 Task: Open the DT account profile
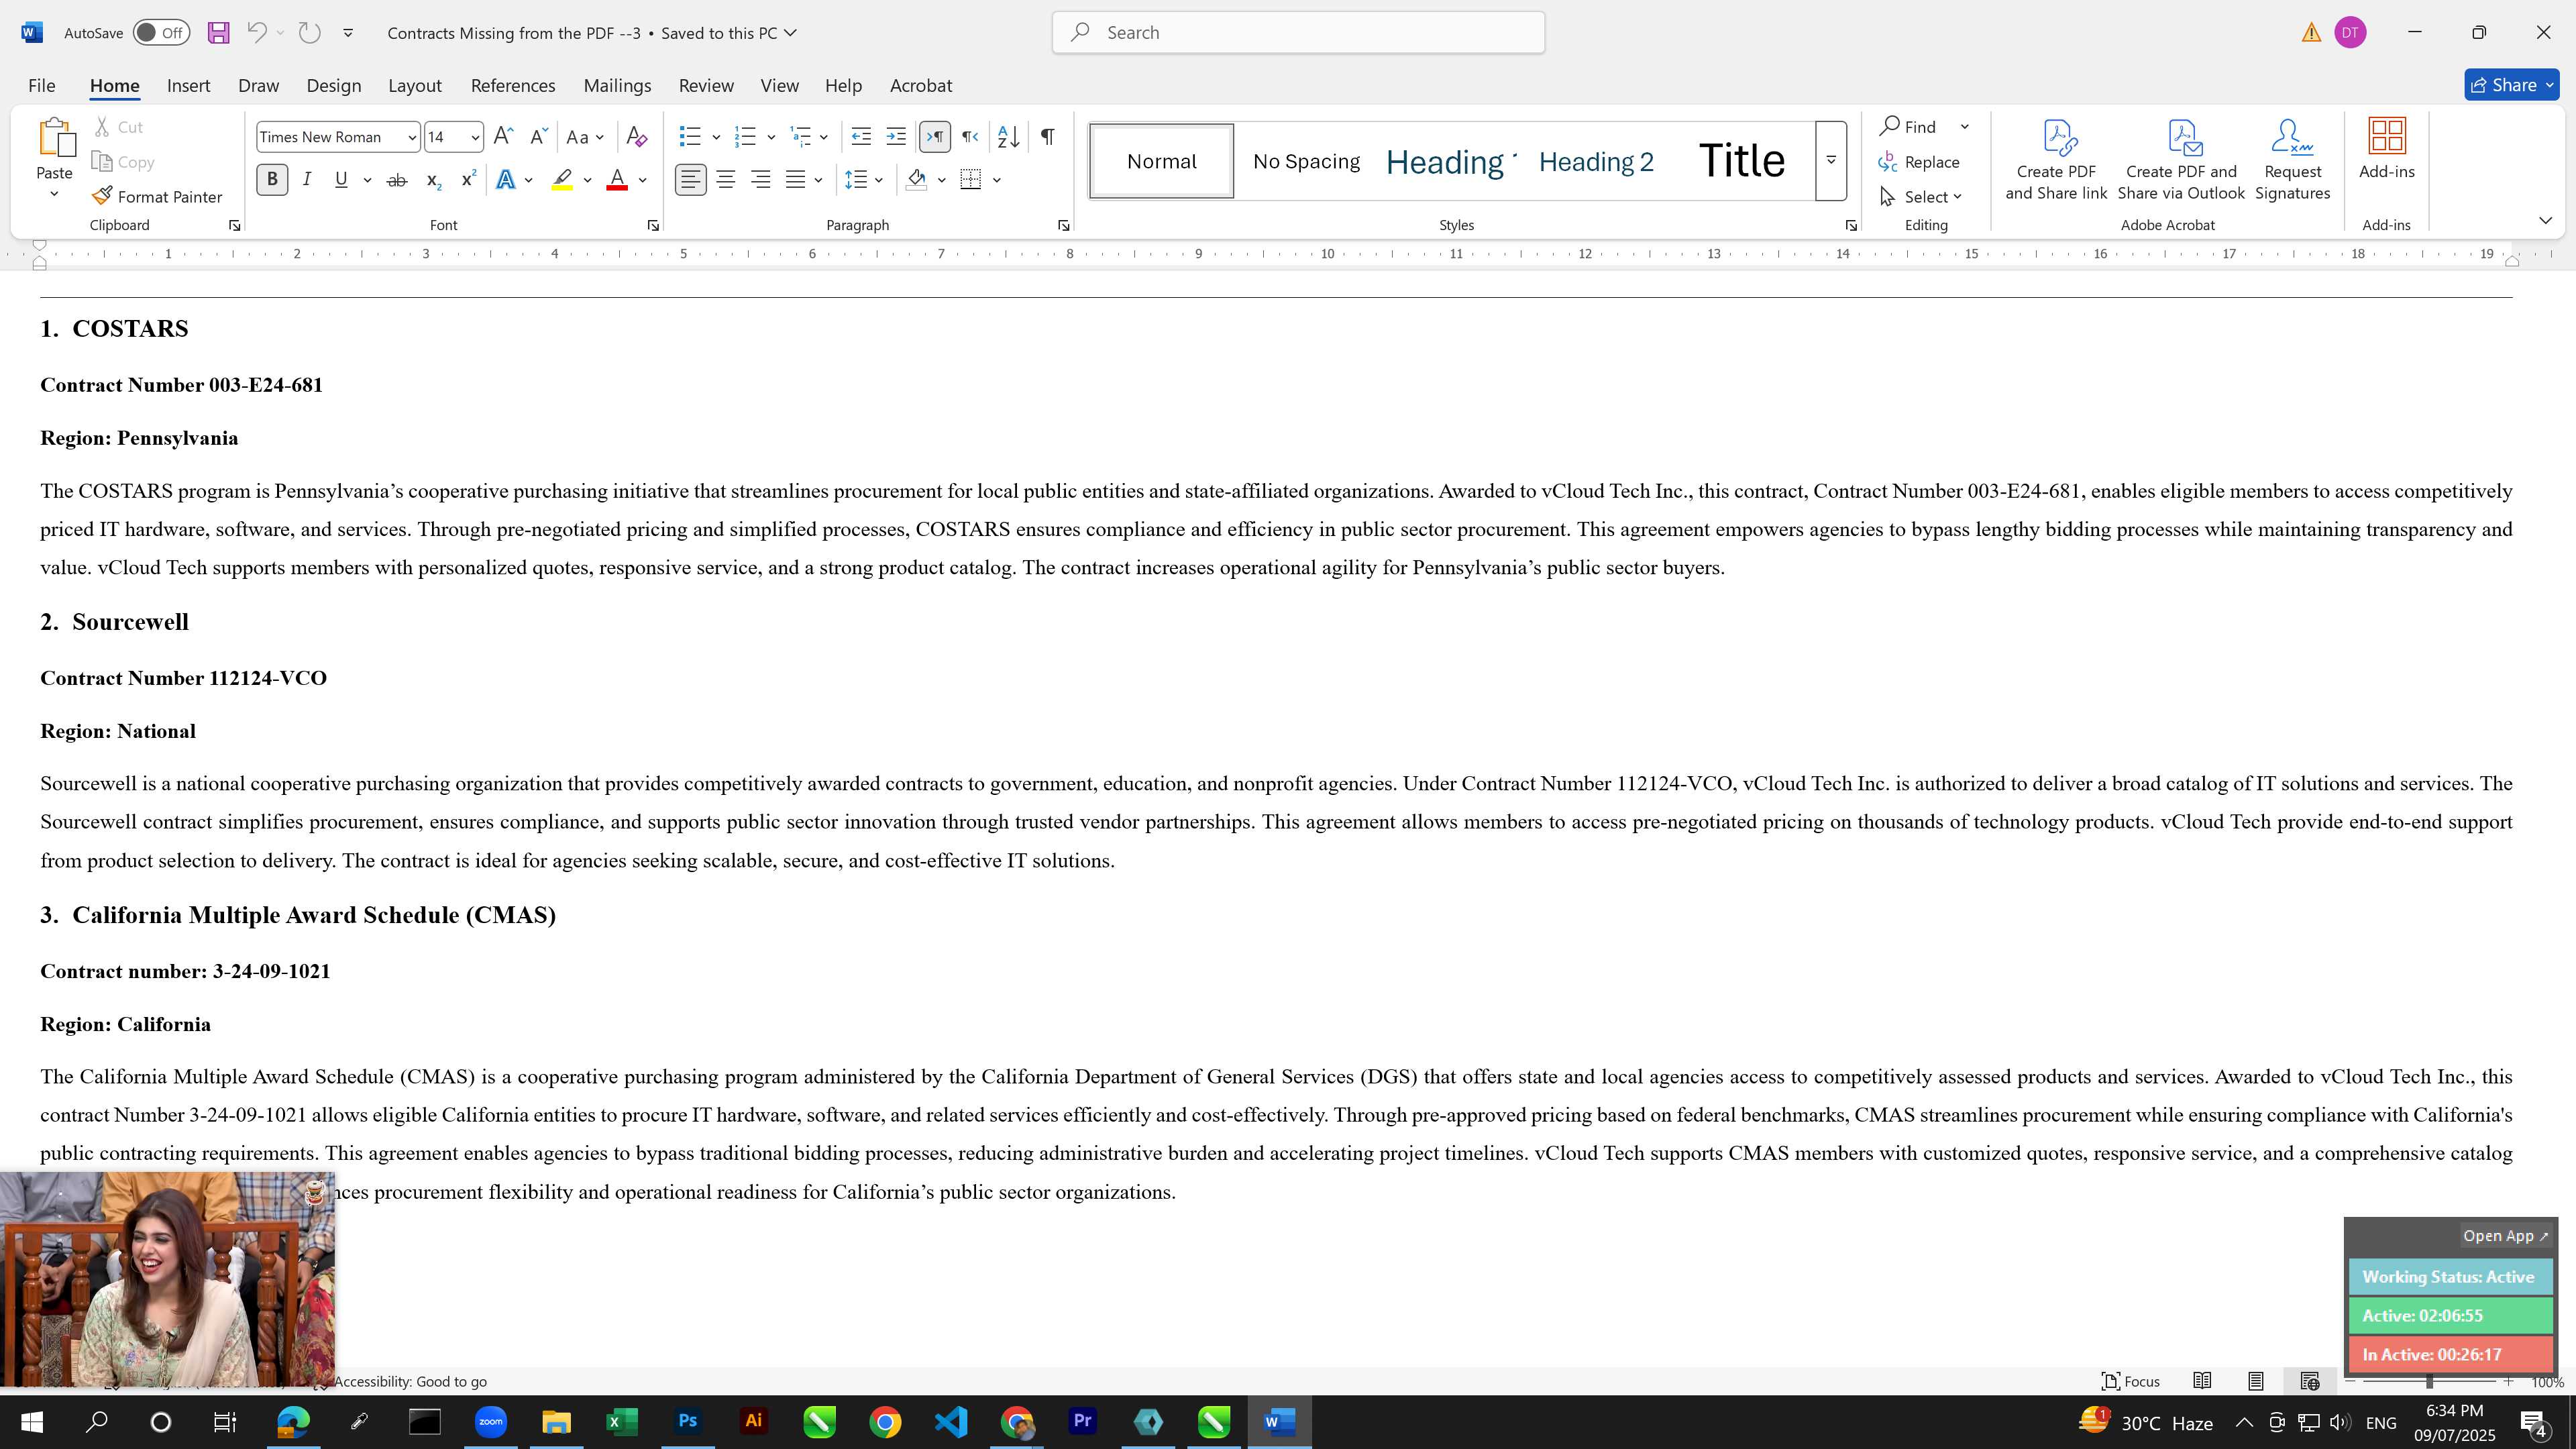pos(2350,33)
